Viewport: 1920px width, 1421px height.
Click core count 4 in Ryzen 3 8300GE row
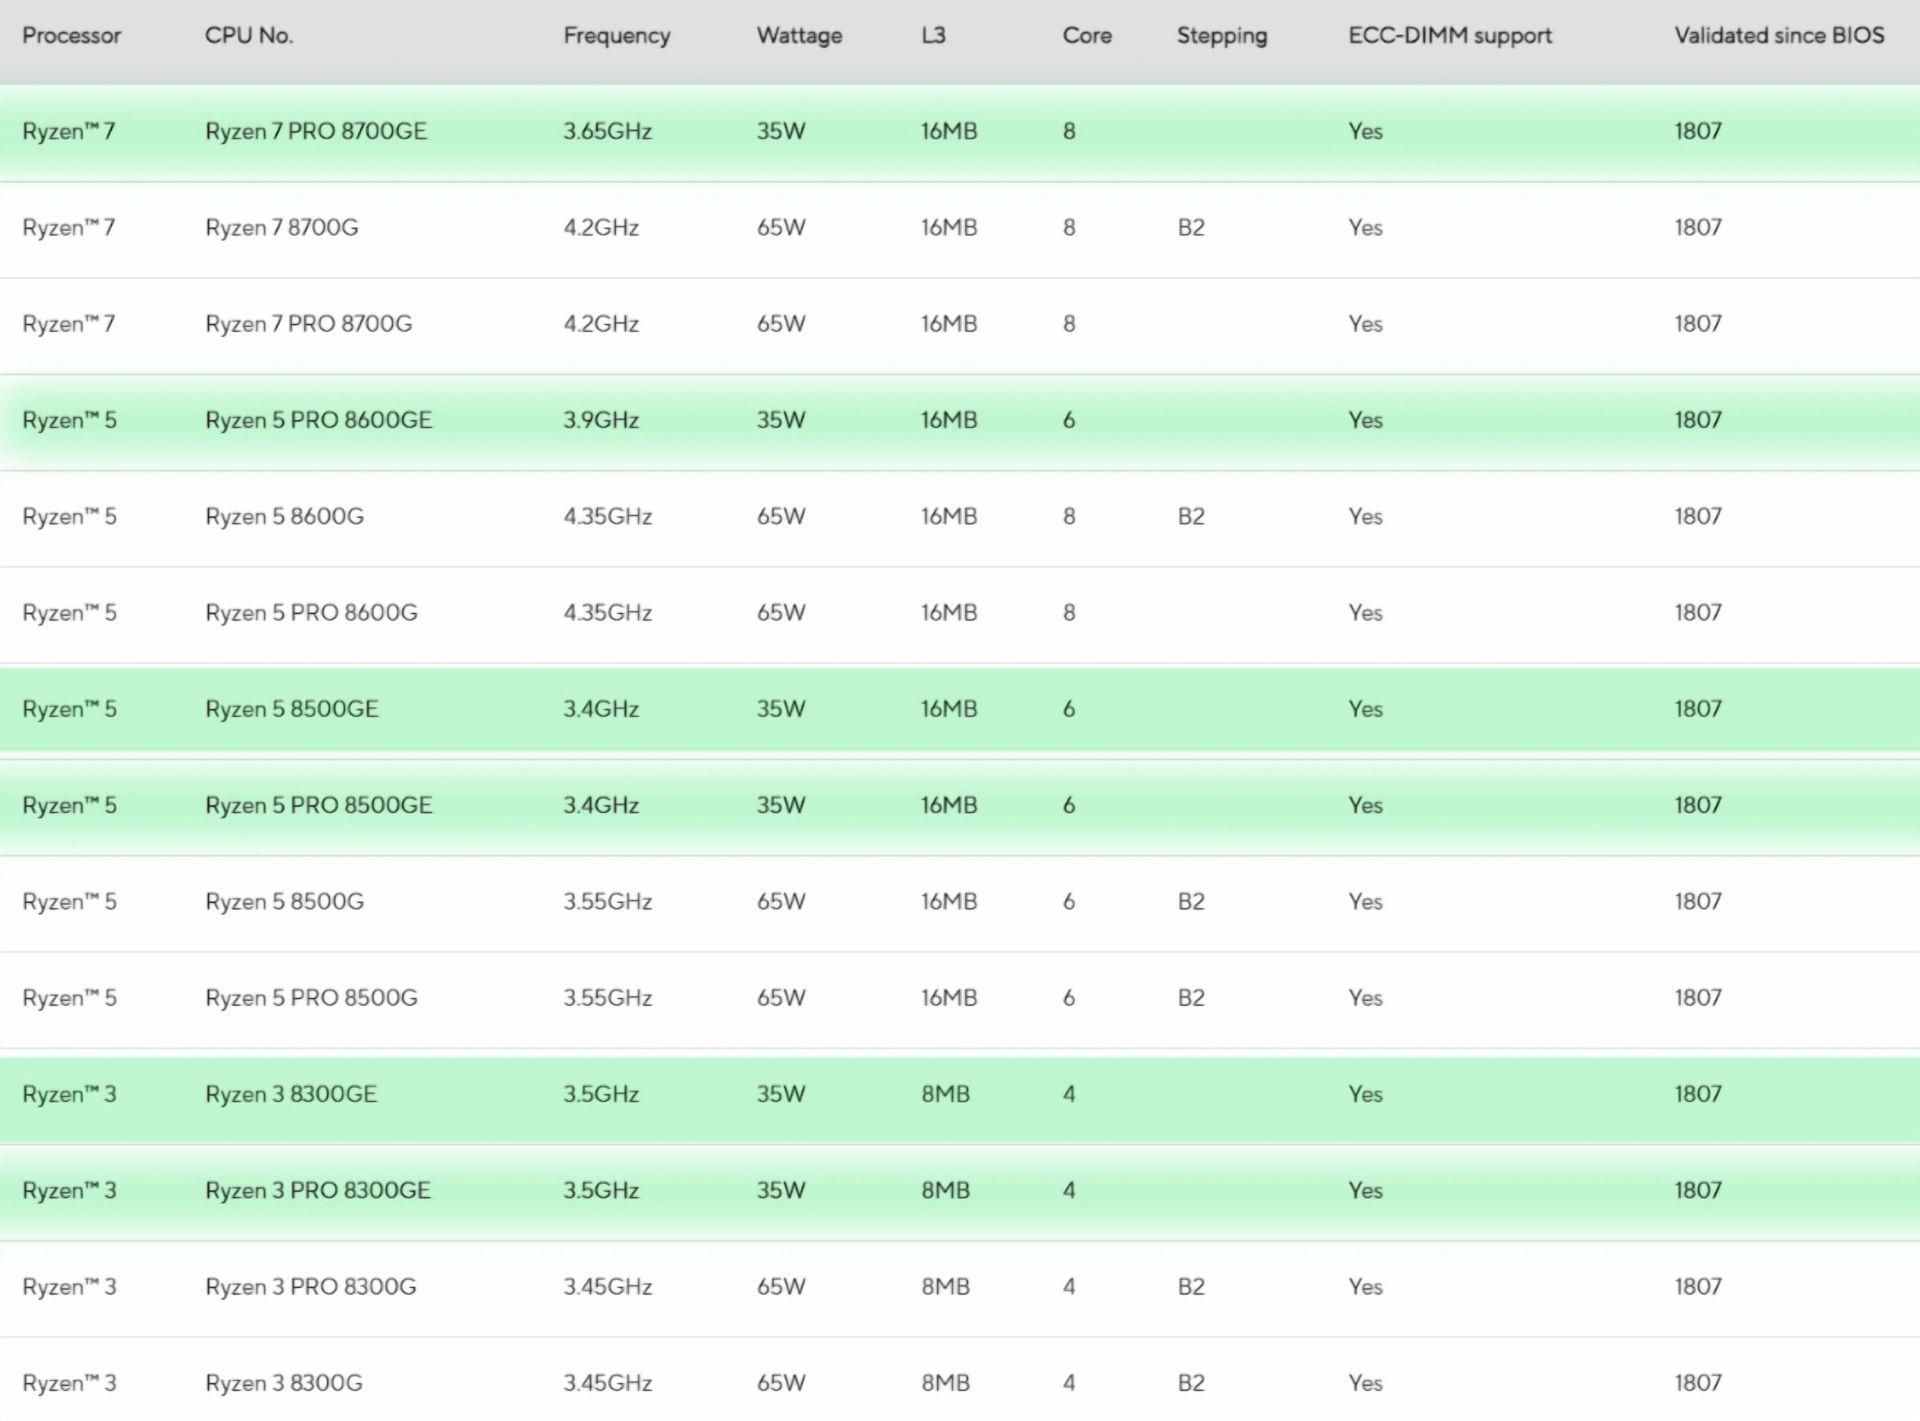(1069, 1095)
